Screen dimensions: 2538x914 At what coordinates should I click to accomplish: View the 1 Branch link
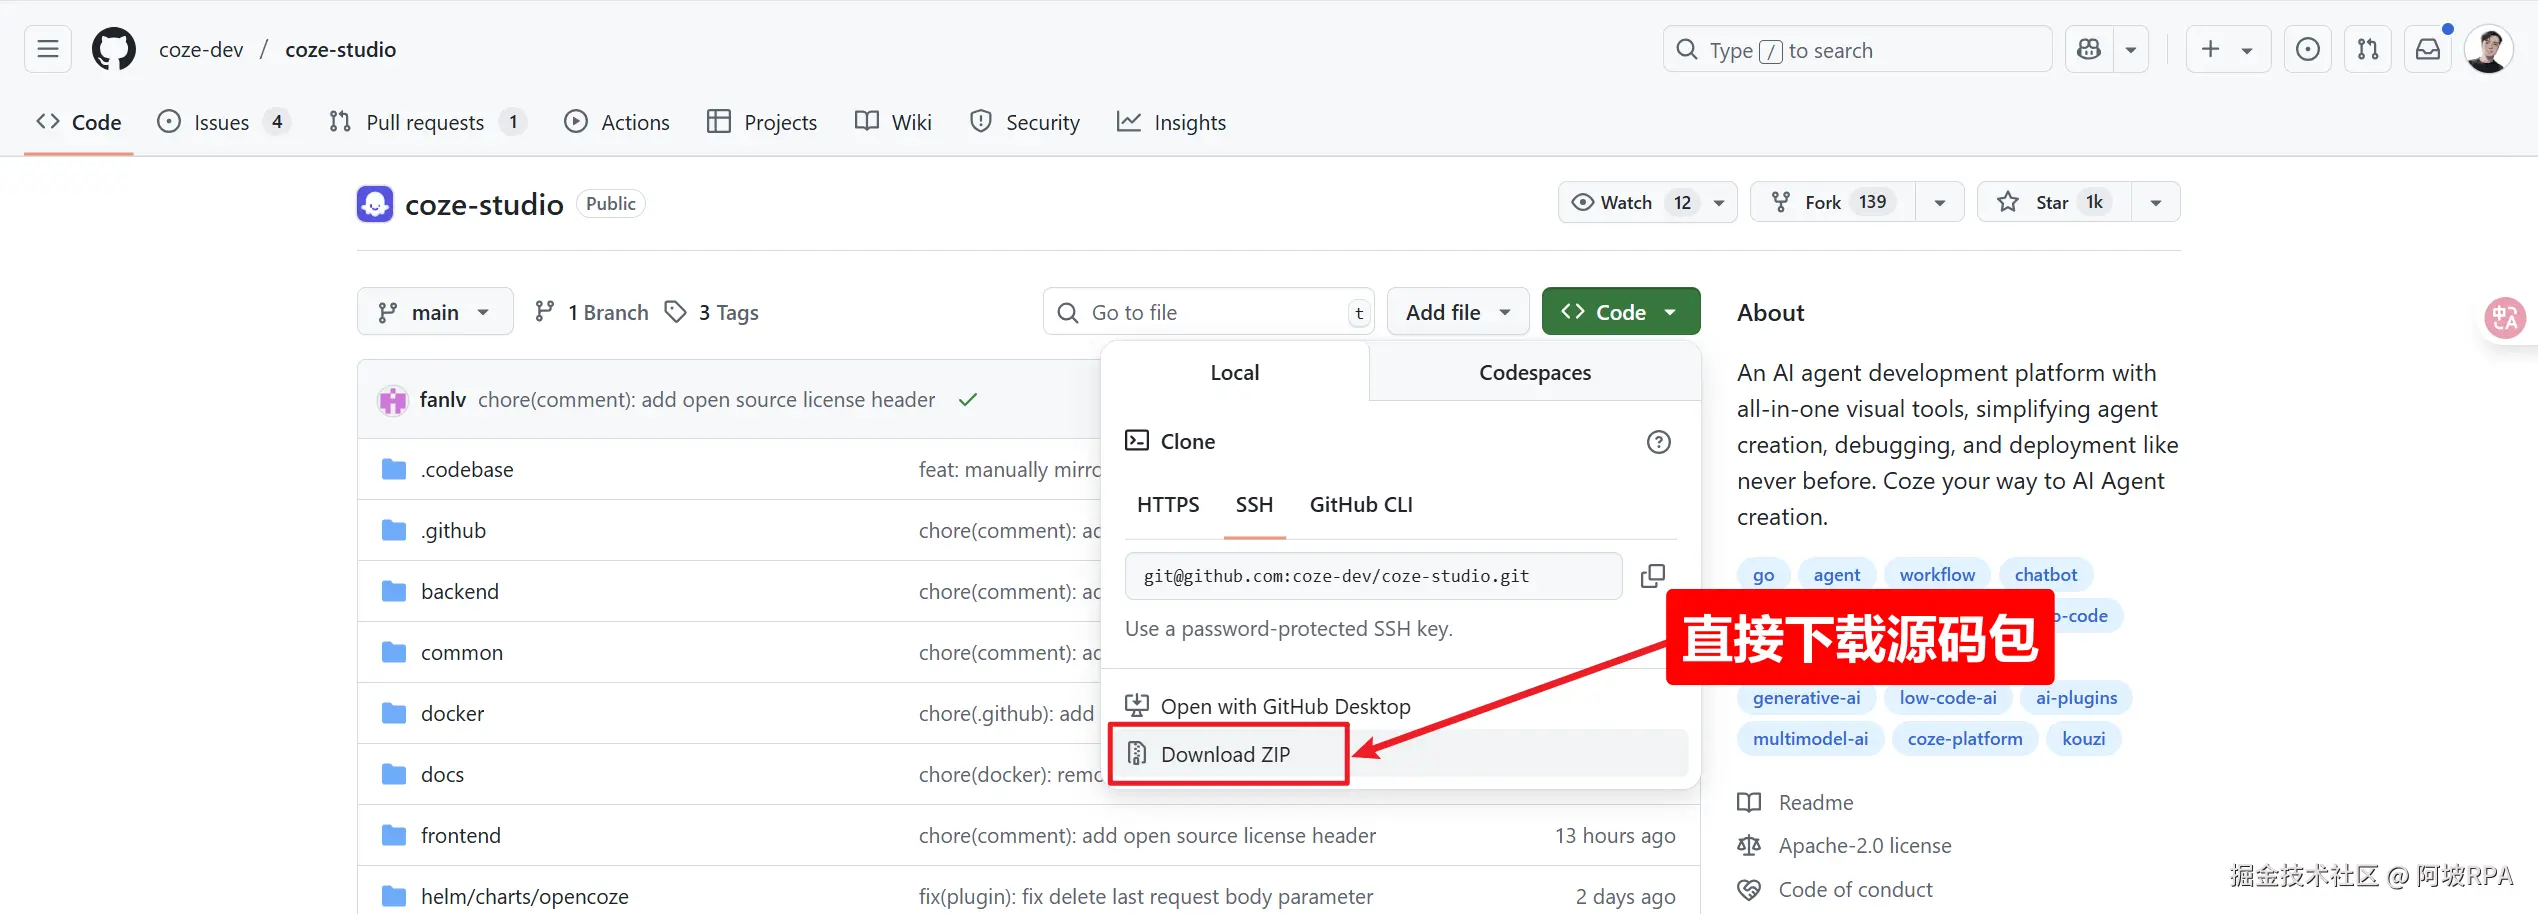point(591,312)
